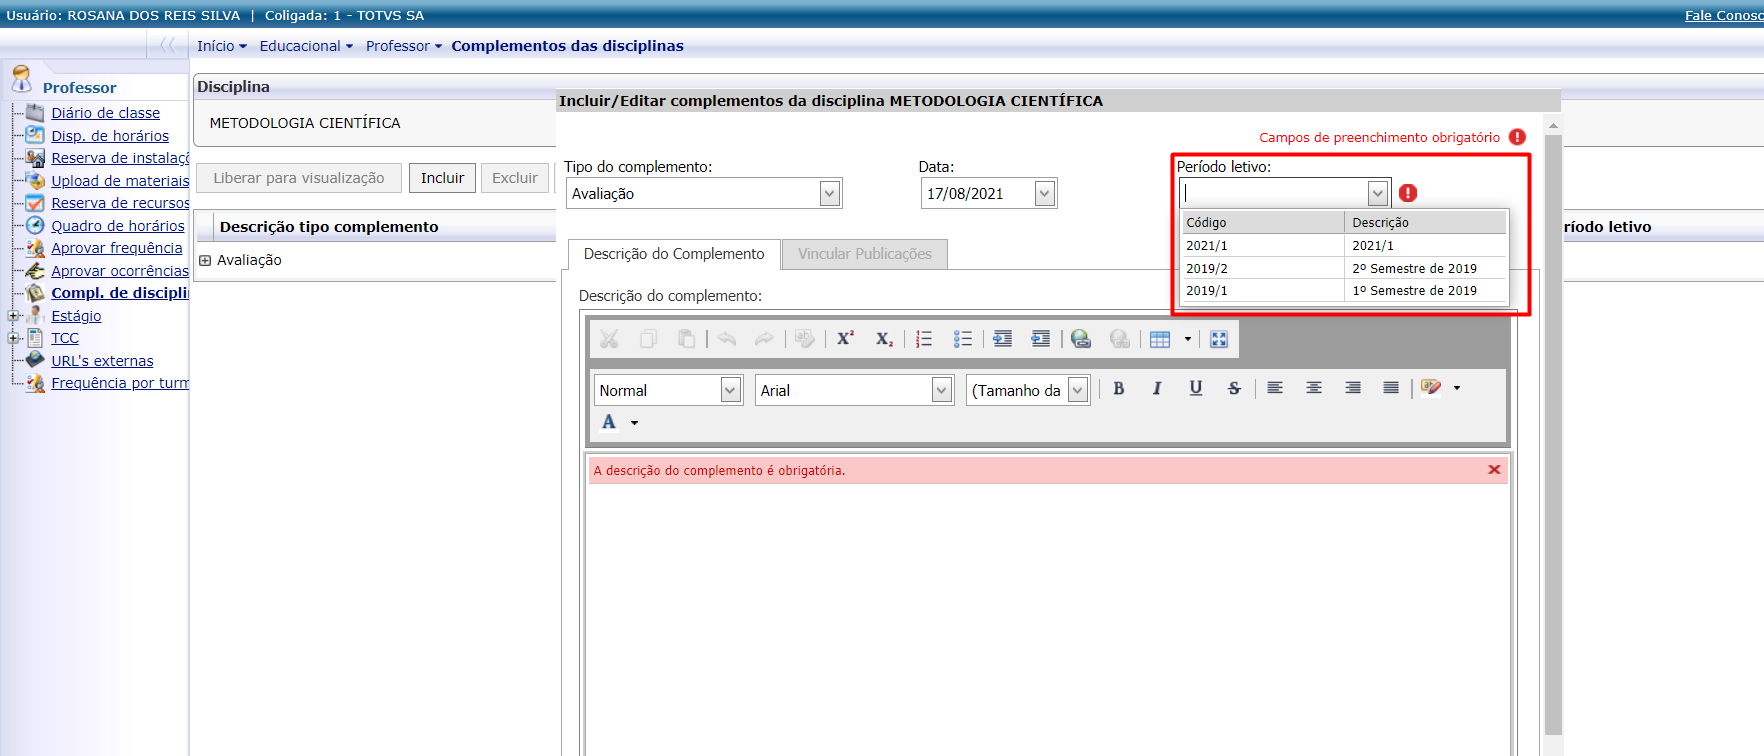Insert a hyperlink using the globe-link icon
This screenshot has width=1764, height=756.
1081,339
